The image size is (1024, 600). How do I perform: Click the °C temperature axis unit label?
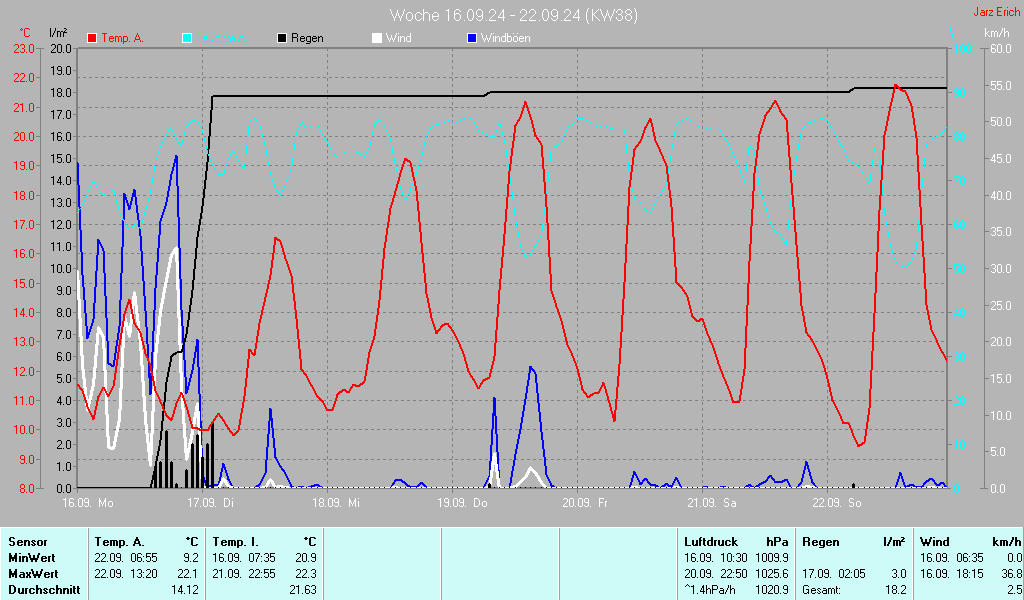click(25, 33)
